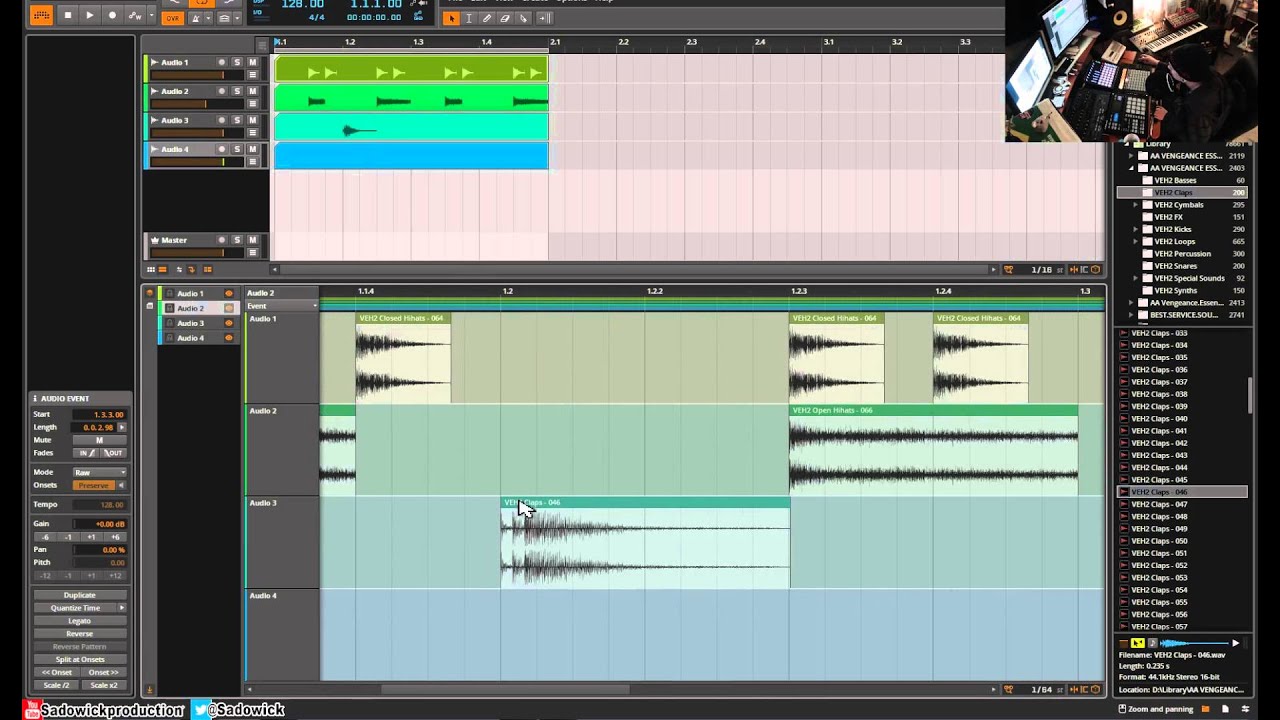1280x720 pixels.
Task: Play the sample preview in the browser
Action: coord(1235,643)
